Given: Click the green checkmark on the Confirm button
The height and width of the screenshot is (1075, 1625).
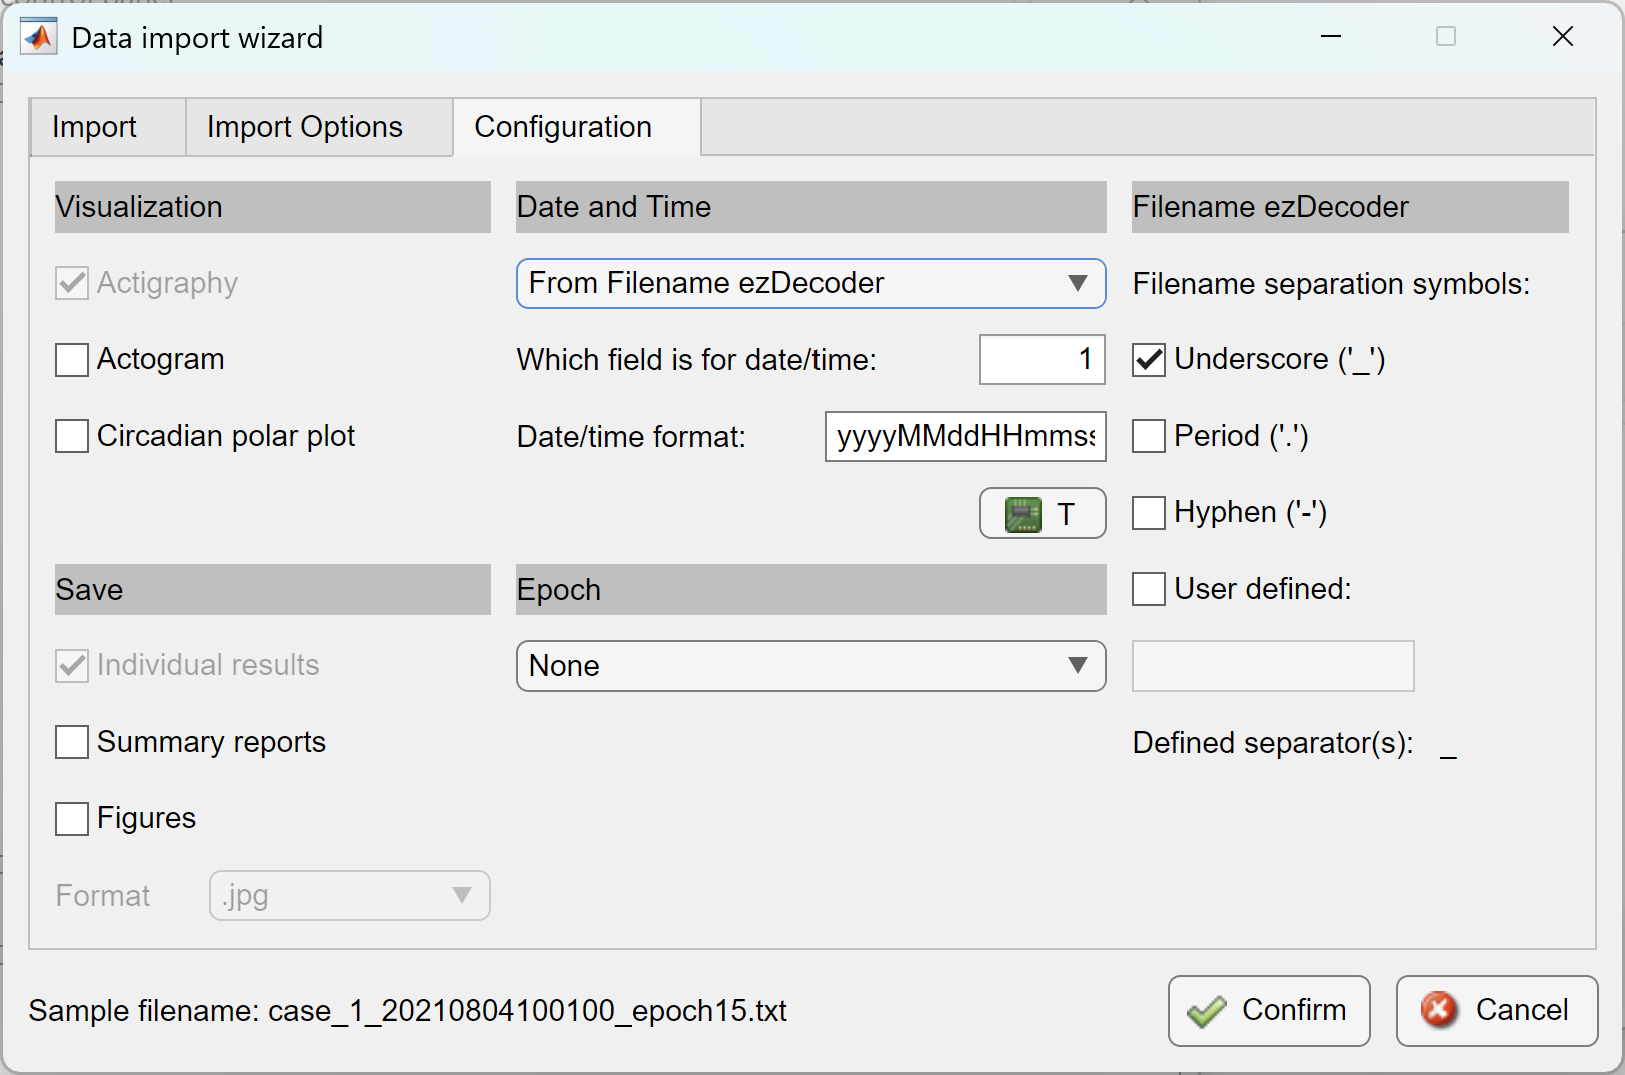Looking at the screenshot, I should (1208, 1010).
